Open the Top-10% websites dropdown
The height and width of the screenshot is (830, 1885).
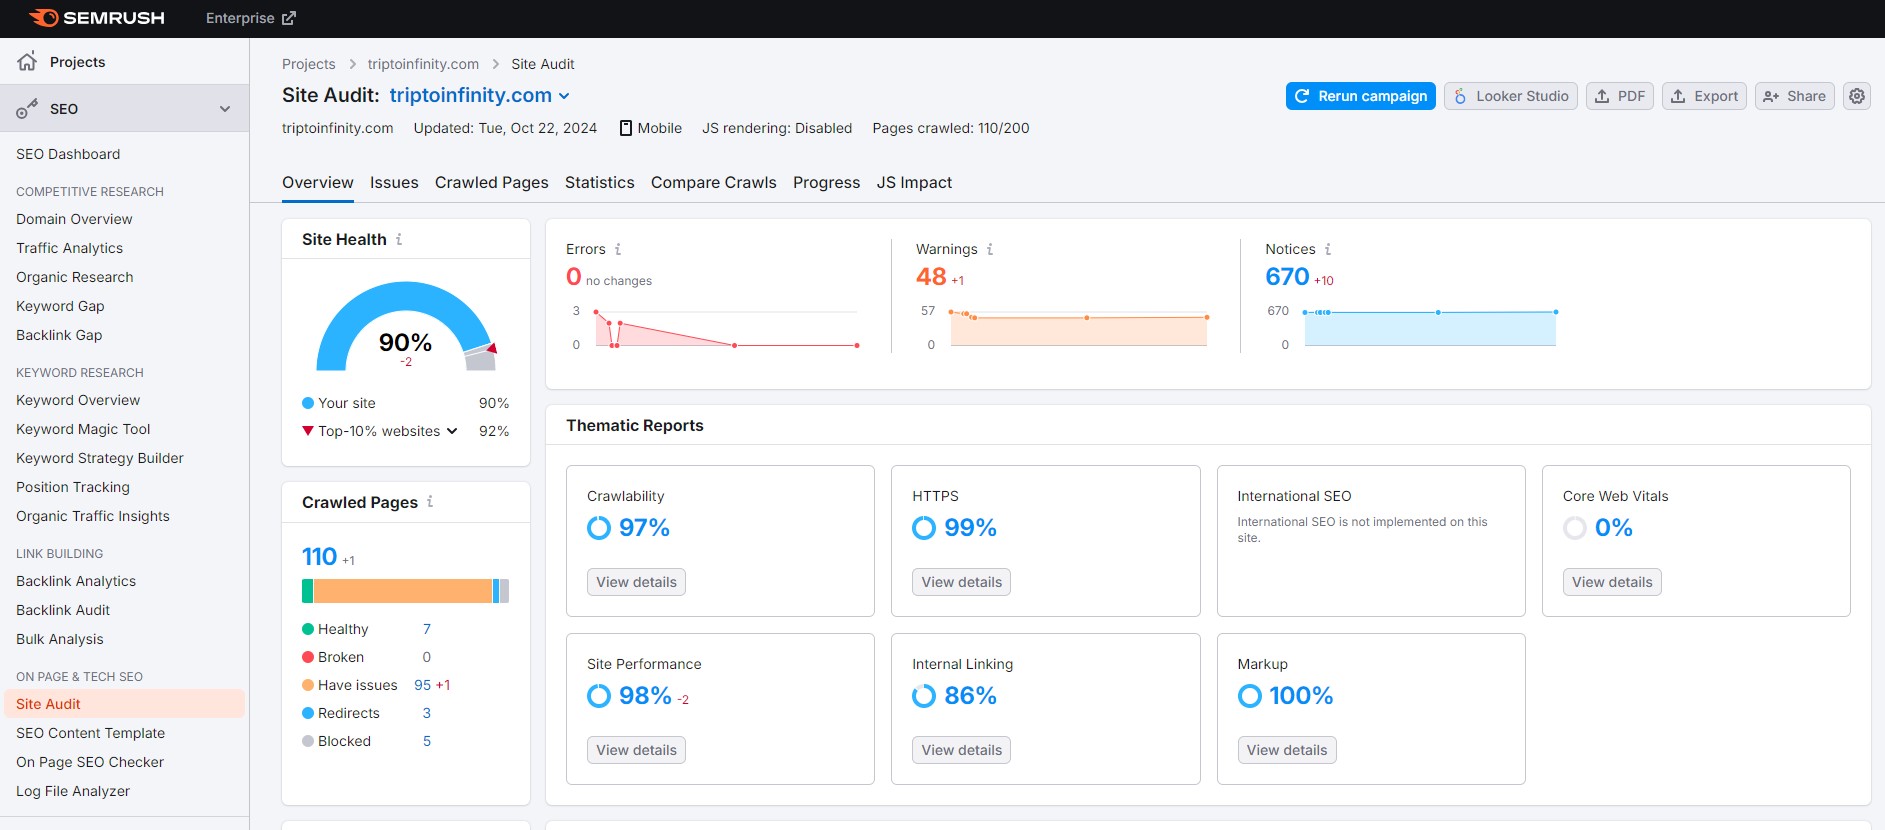388,431
